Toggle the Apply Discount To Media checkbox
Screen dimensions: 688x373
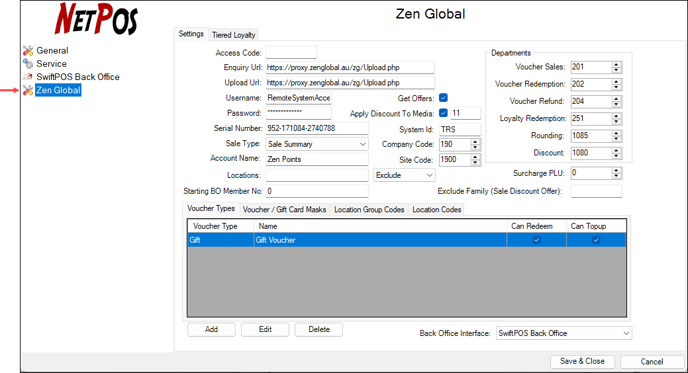click(x=443, y=113)
